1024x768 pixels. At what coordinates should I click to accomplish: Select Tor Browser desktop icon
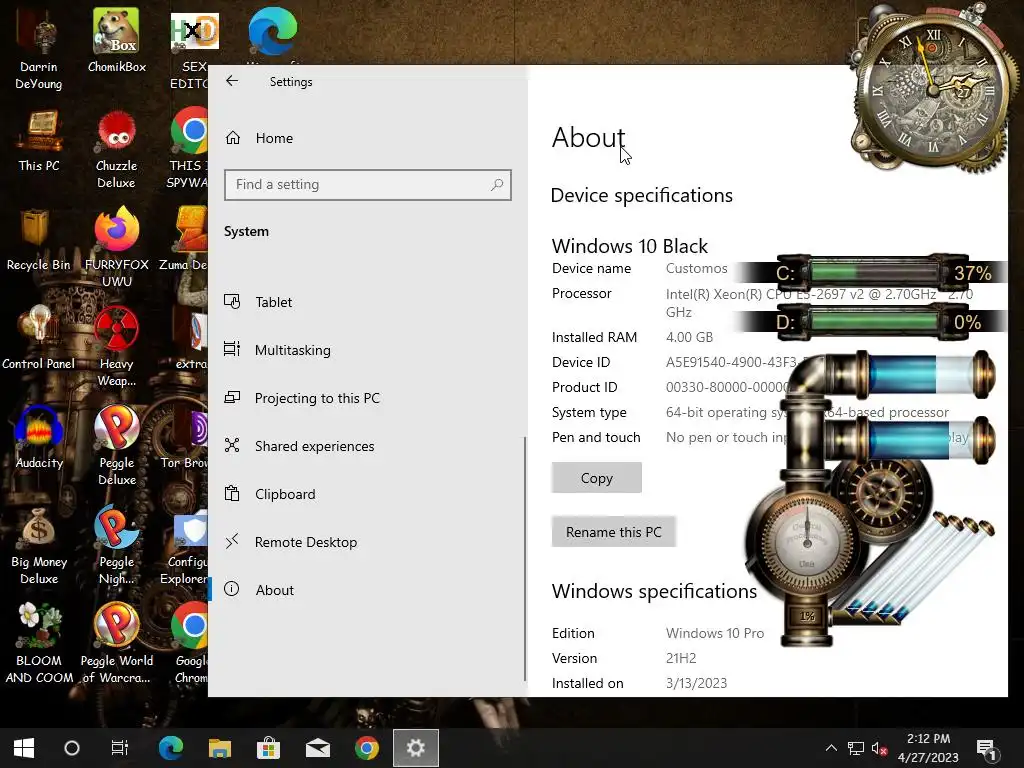point(185,439)
